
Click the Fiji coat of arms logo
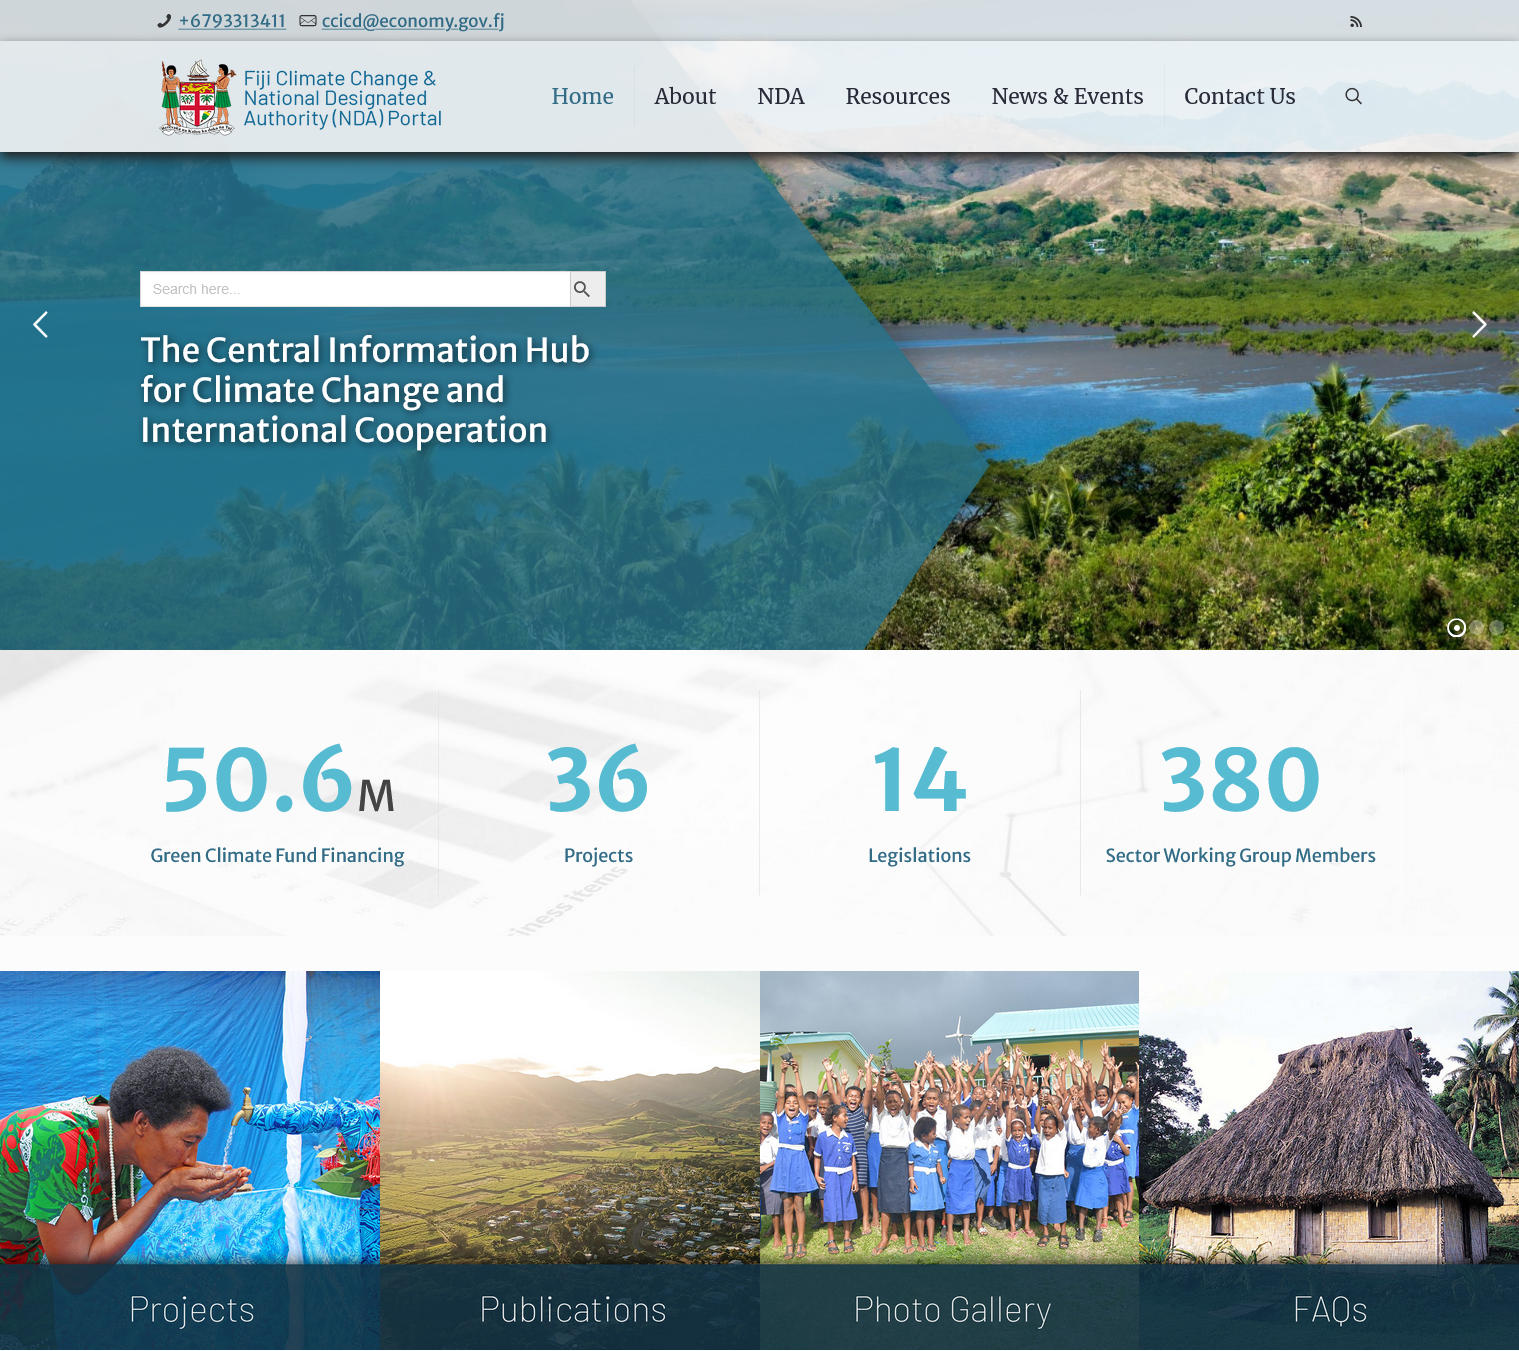(x=197, y=97)
